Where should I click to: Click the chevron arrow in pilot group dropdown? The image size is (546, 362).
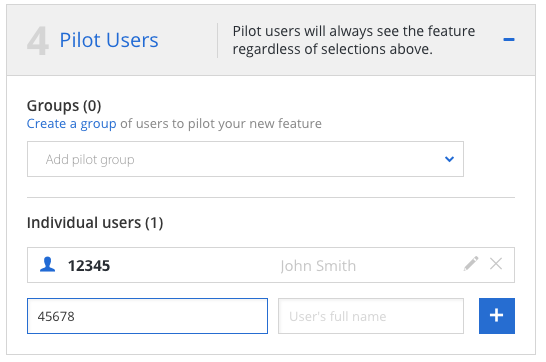[x=449, y=159]
